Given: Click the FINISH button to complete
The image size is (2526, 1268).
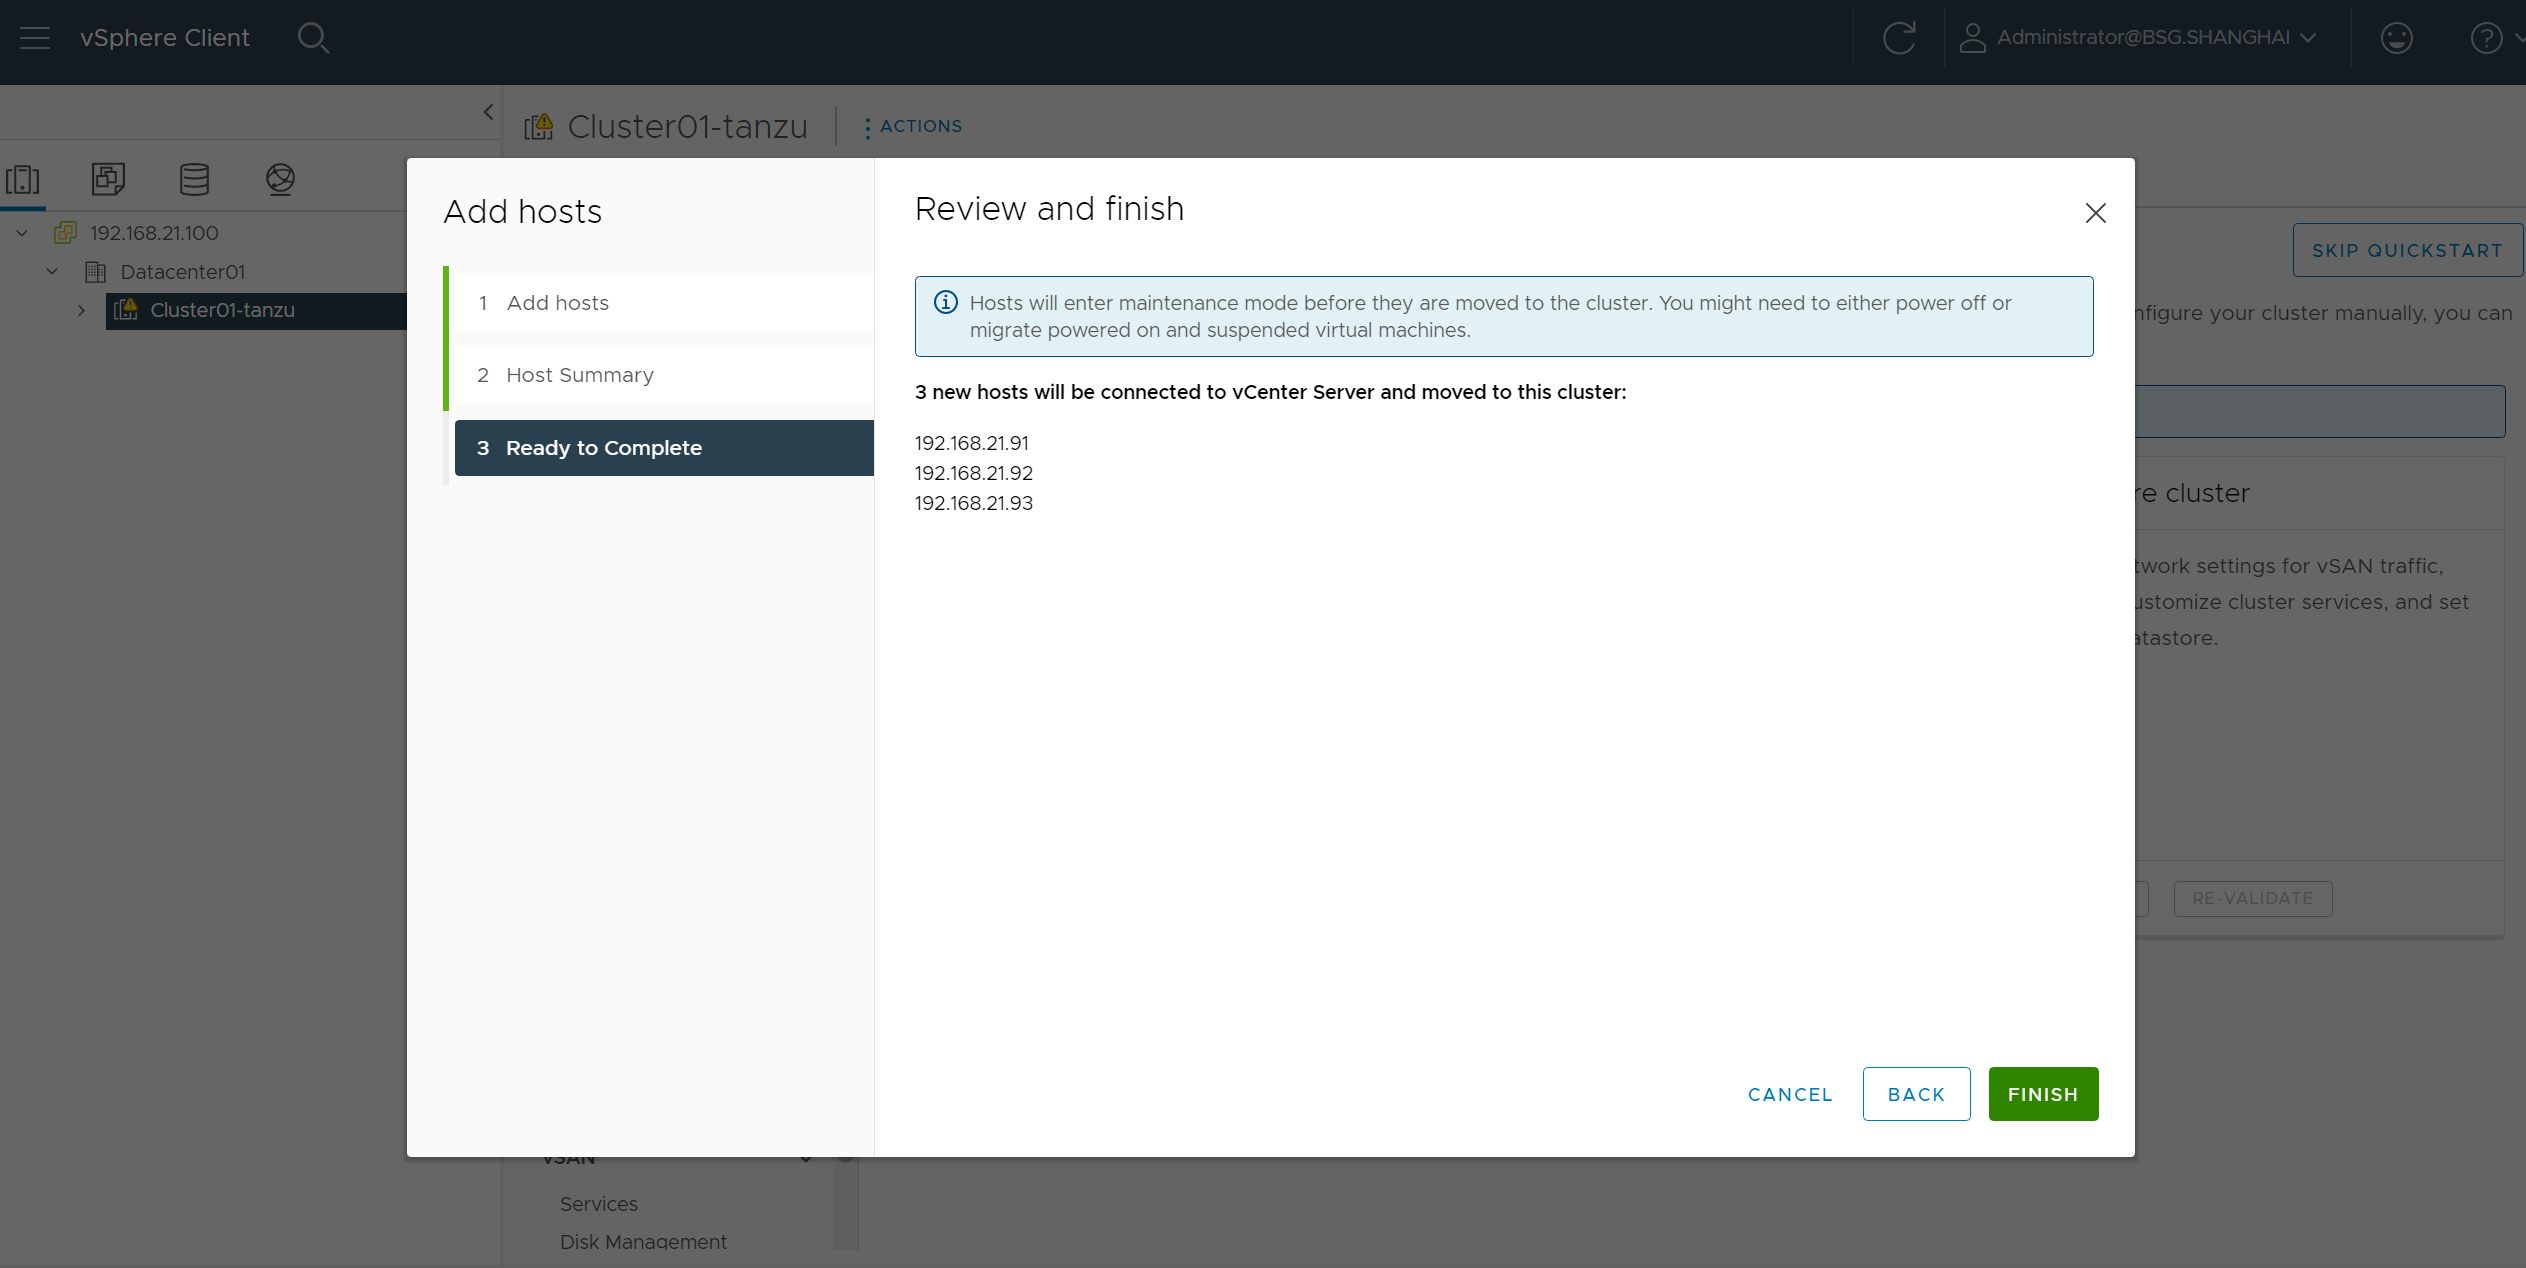Looking at the screenshot, I should coord(2042,1095).
